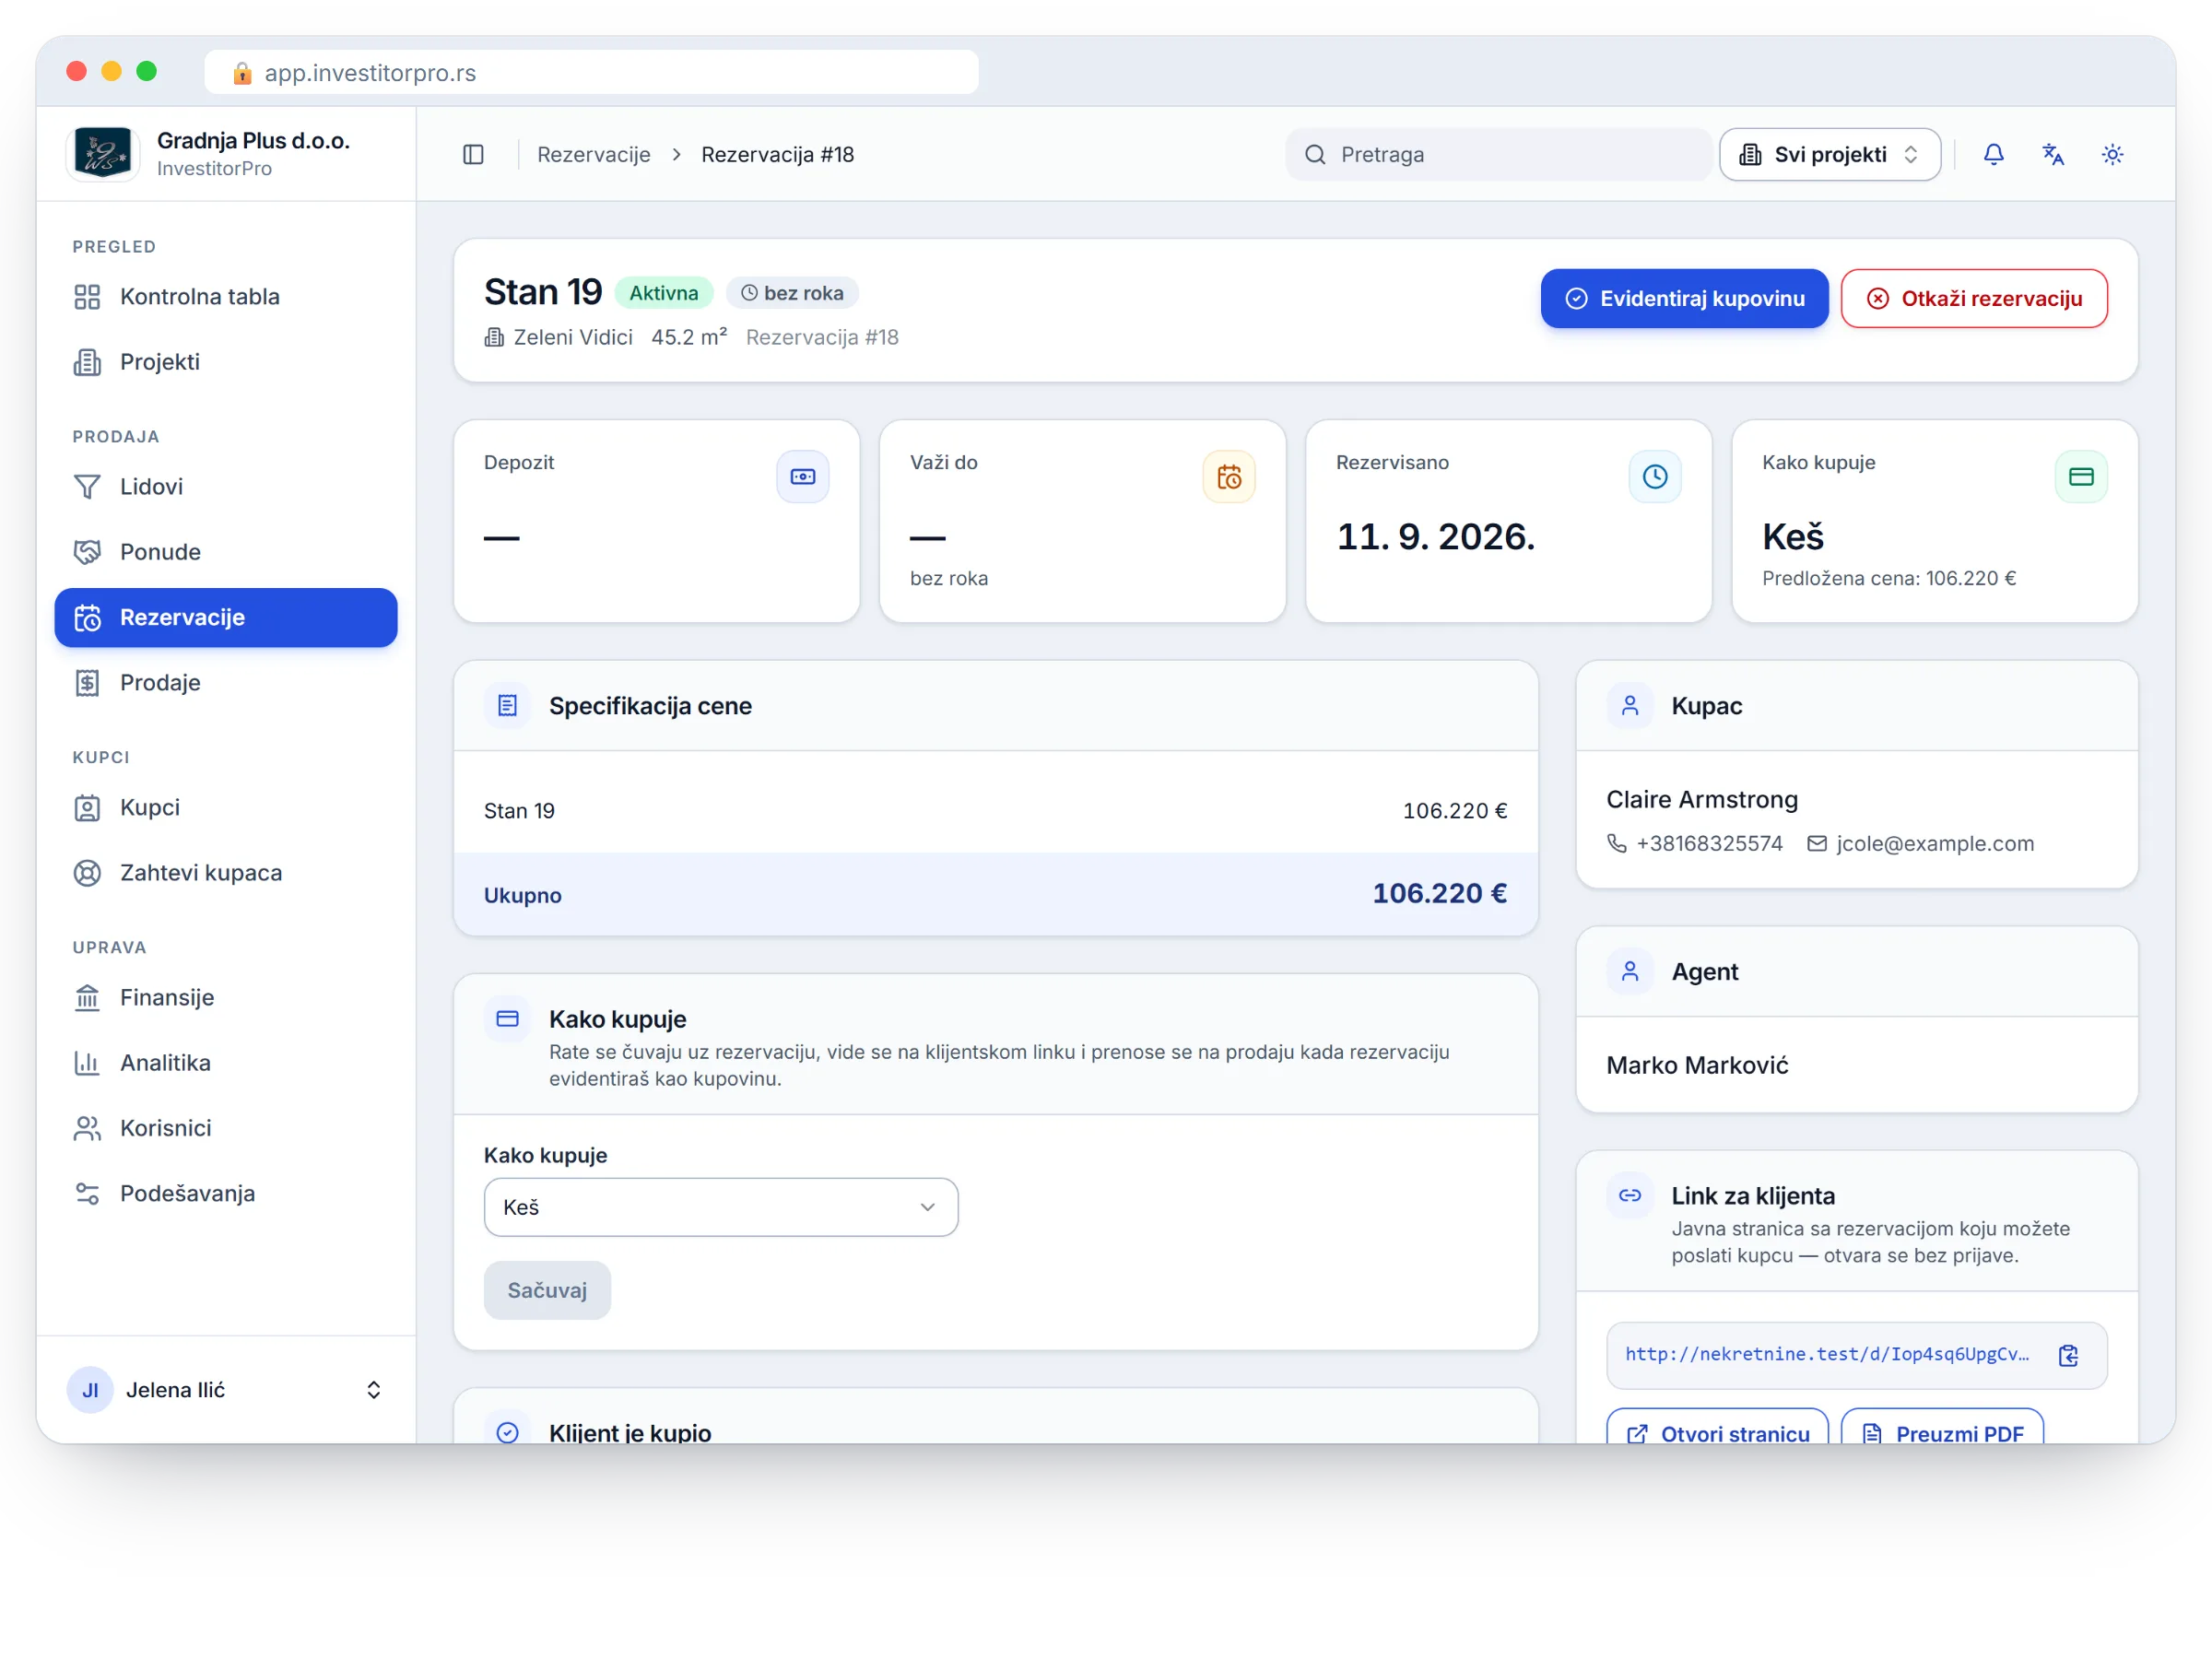2212x1659 pixels.
Task: Open the notifications bell
Action: click(1993, 154)
